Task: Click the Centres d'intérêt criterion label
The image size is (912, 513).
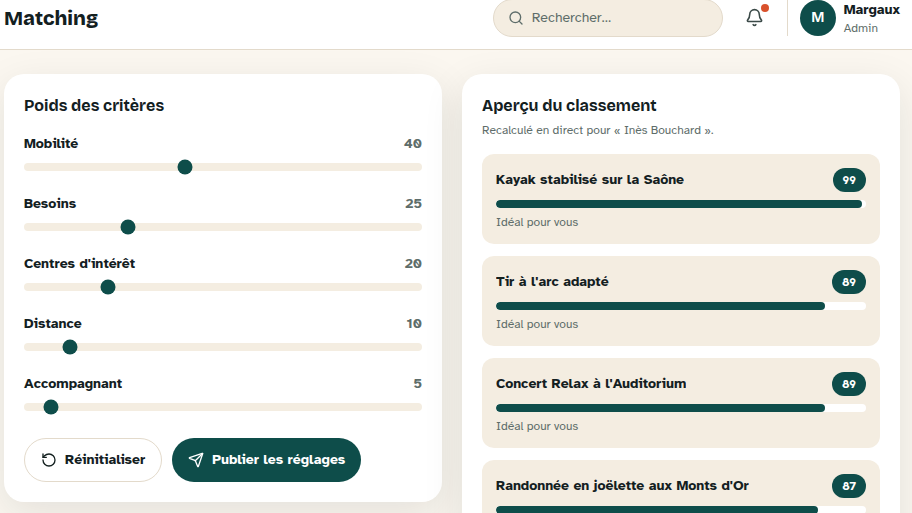Action: tap(80, 263)
